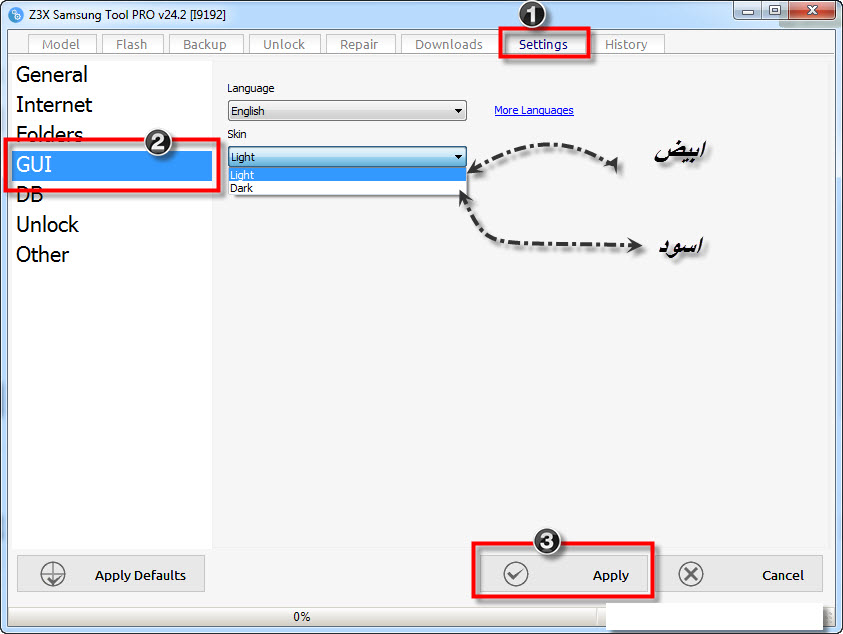843x634 pixels.
Task: Select the Settings tab
Action: 544,44
